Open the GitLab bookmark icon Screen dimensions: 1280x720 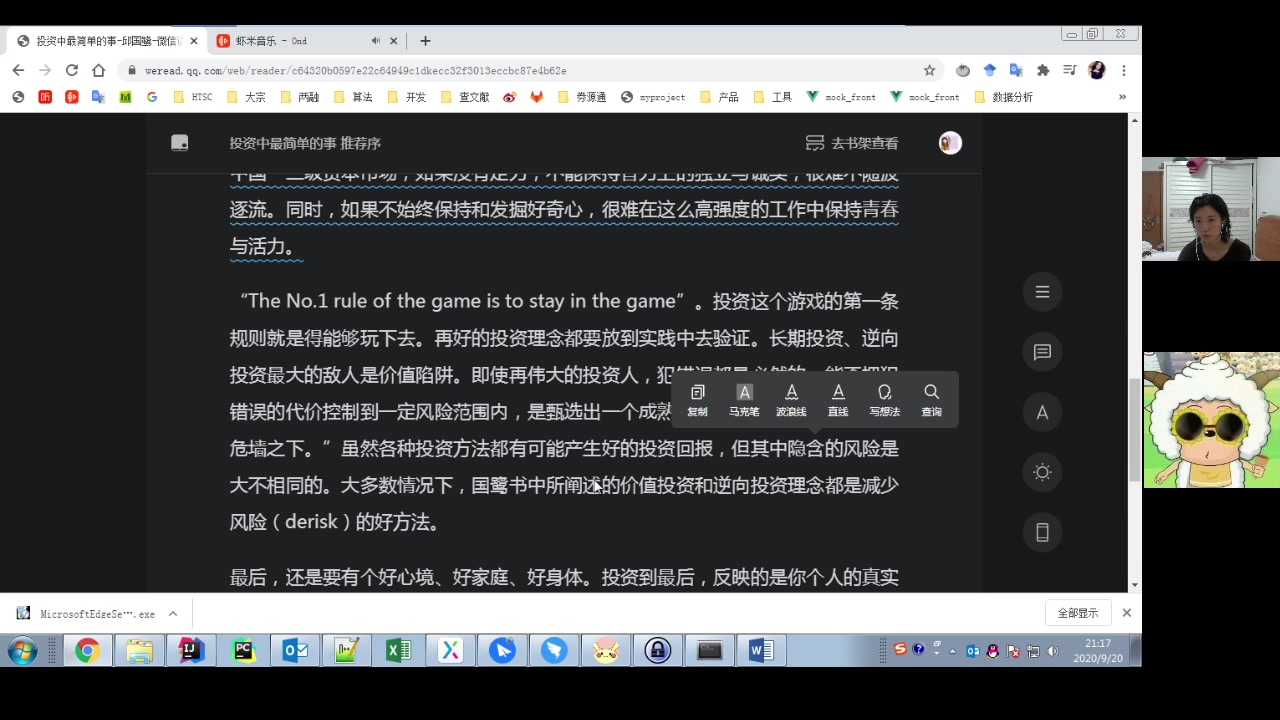537,97
